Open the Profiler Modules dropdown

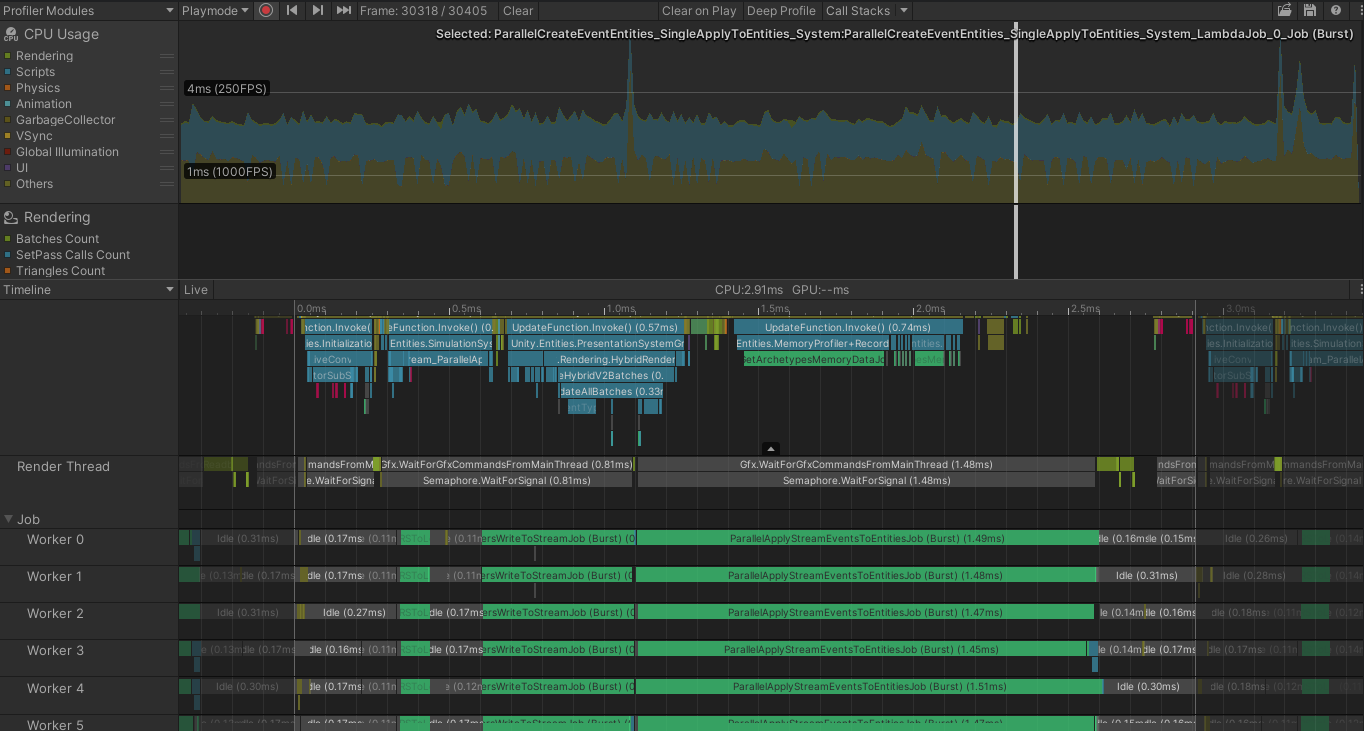click(x=88, y=11)
